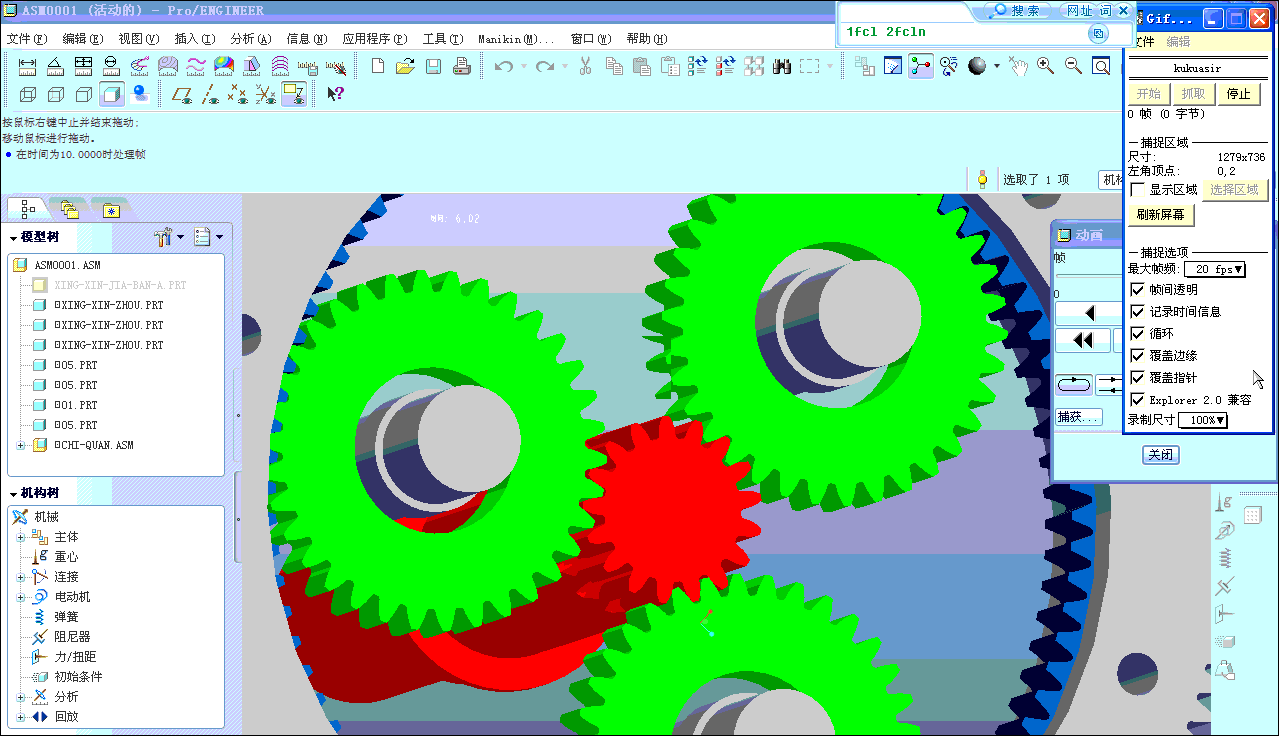Expand the 主体 node in mechanism tree

coord(20,537)
